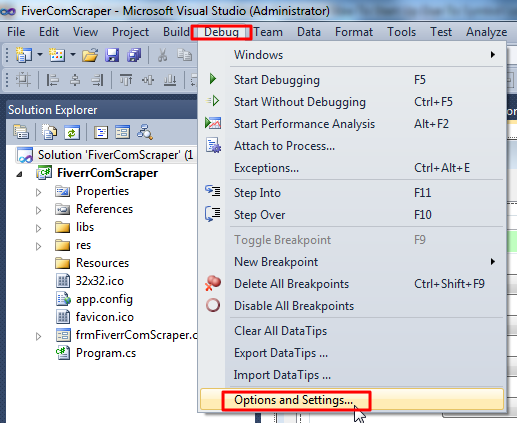
Task: Click the Align Middles layout icon
Action: click(x=148, y=80)
